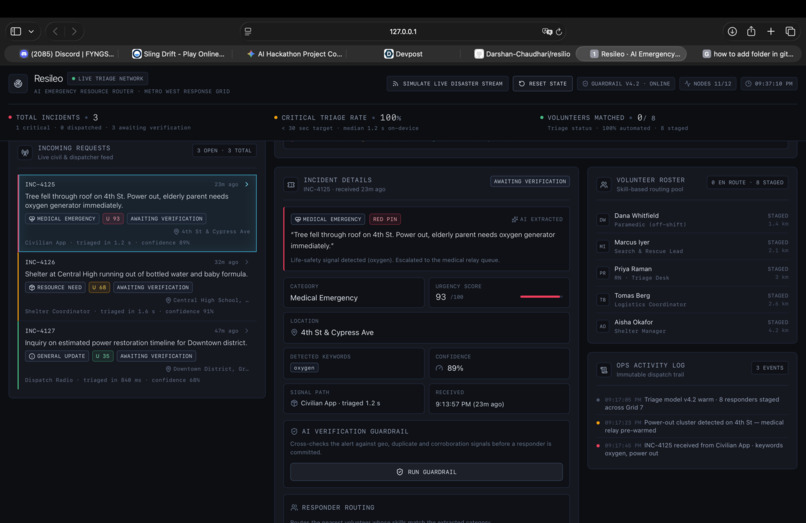Click the Volunteer Roster panel icon

pos(604,185)
